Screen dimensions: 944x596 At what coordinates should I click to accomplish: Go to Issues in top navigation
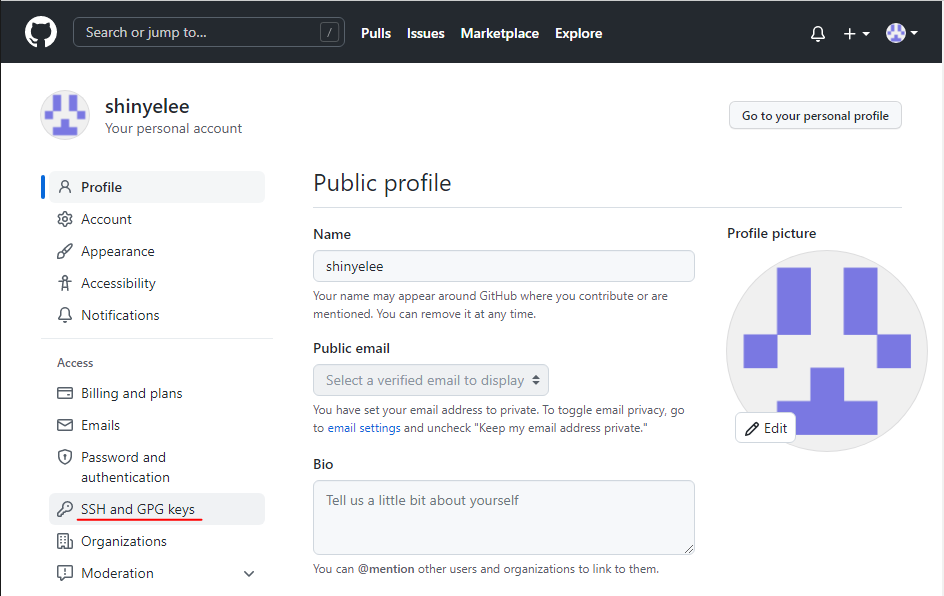click(x=426, y=34)
